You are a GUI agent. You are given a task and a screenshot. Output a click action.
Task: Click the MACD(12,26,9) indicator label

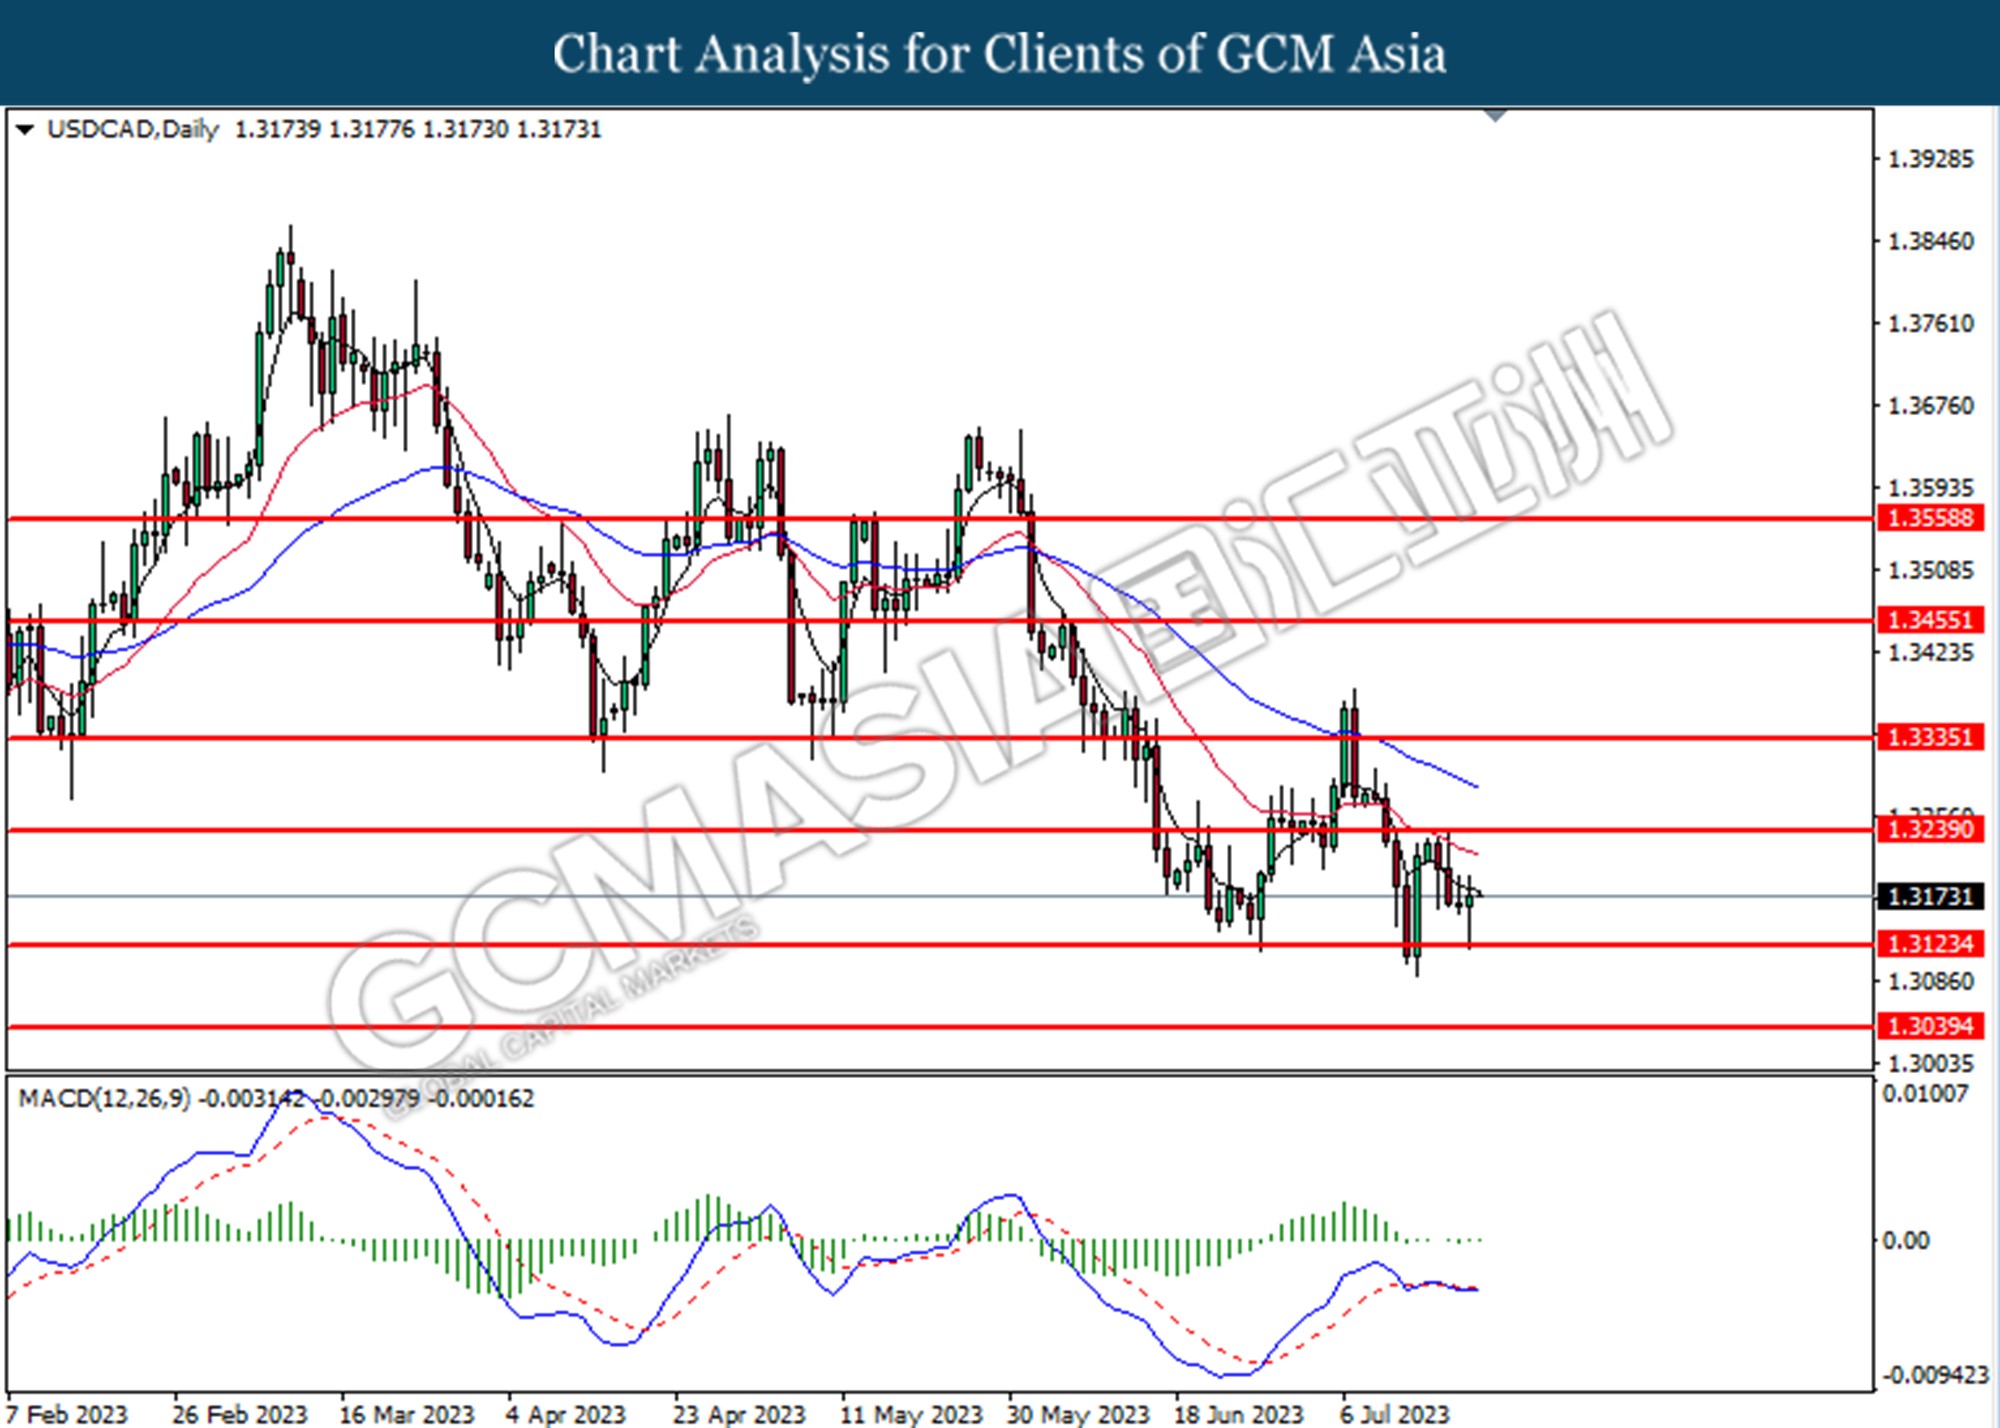tap(104, 1099)
